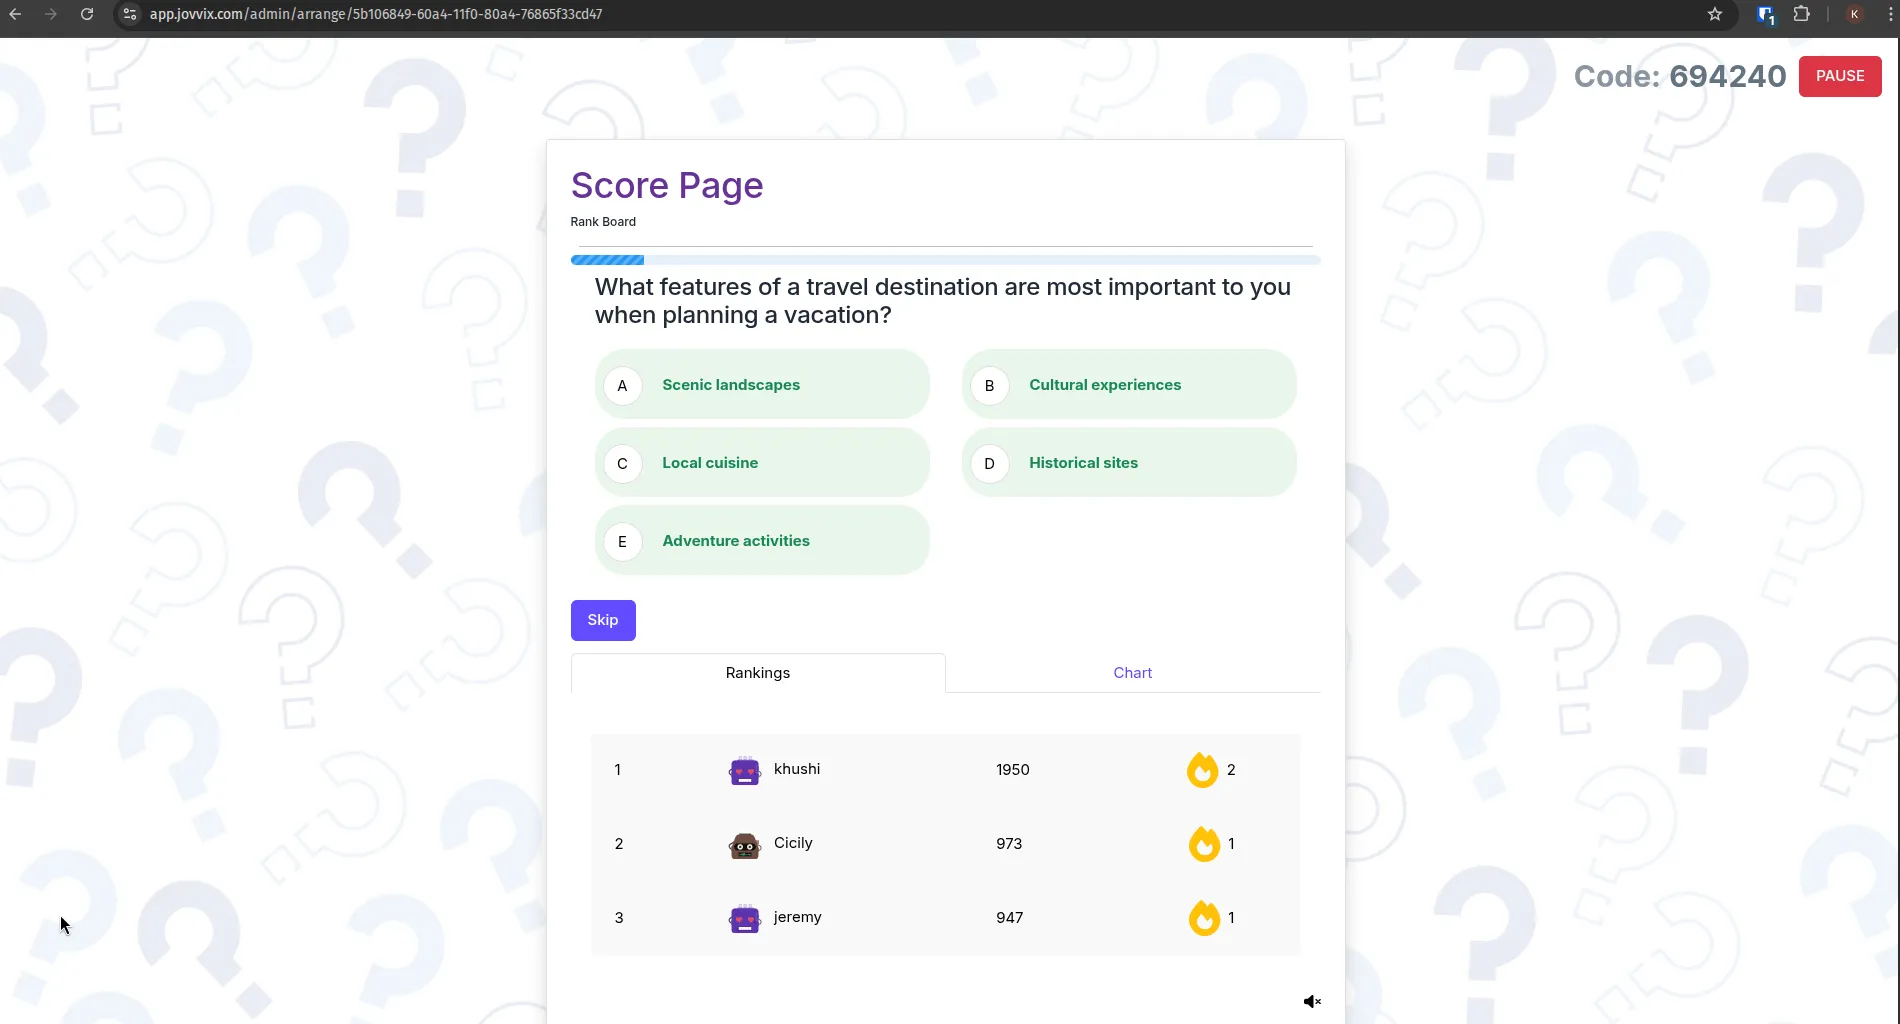
Task: Open the browser three-dot menu
Action: coord(1889,14)
